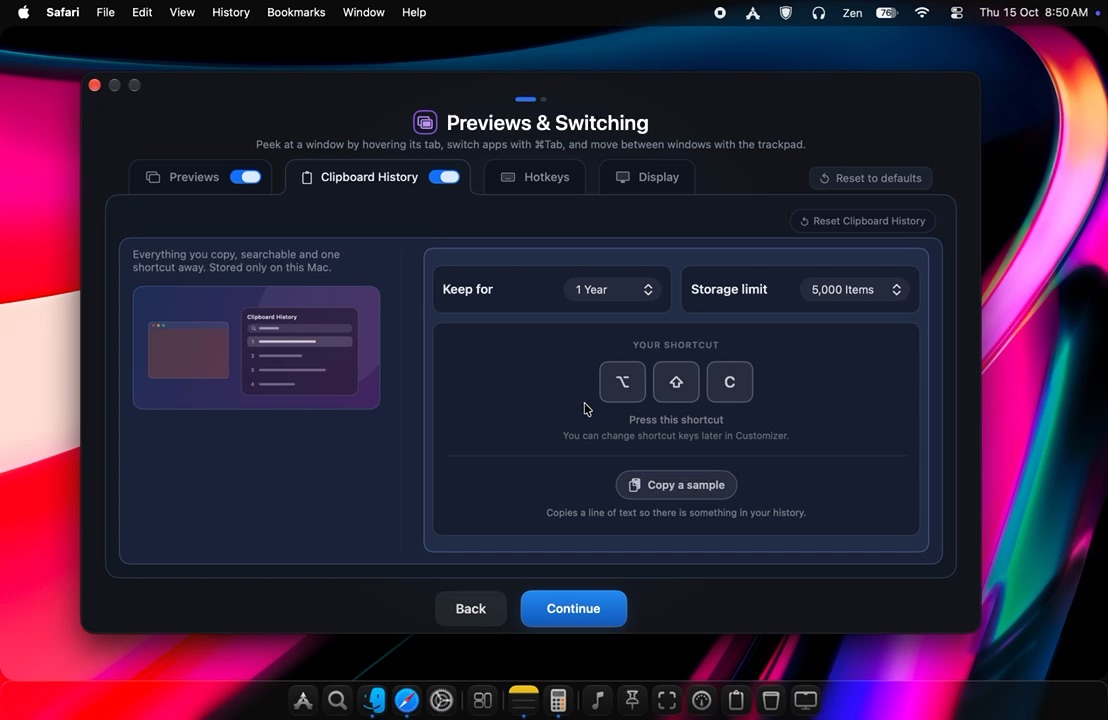The image size is (1108, 720).
Task: Click the display monitor dock icon
Action: (806, 700)
